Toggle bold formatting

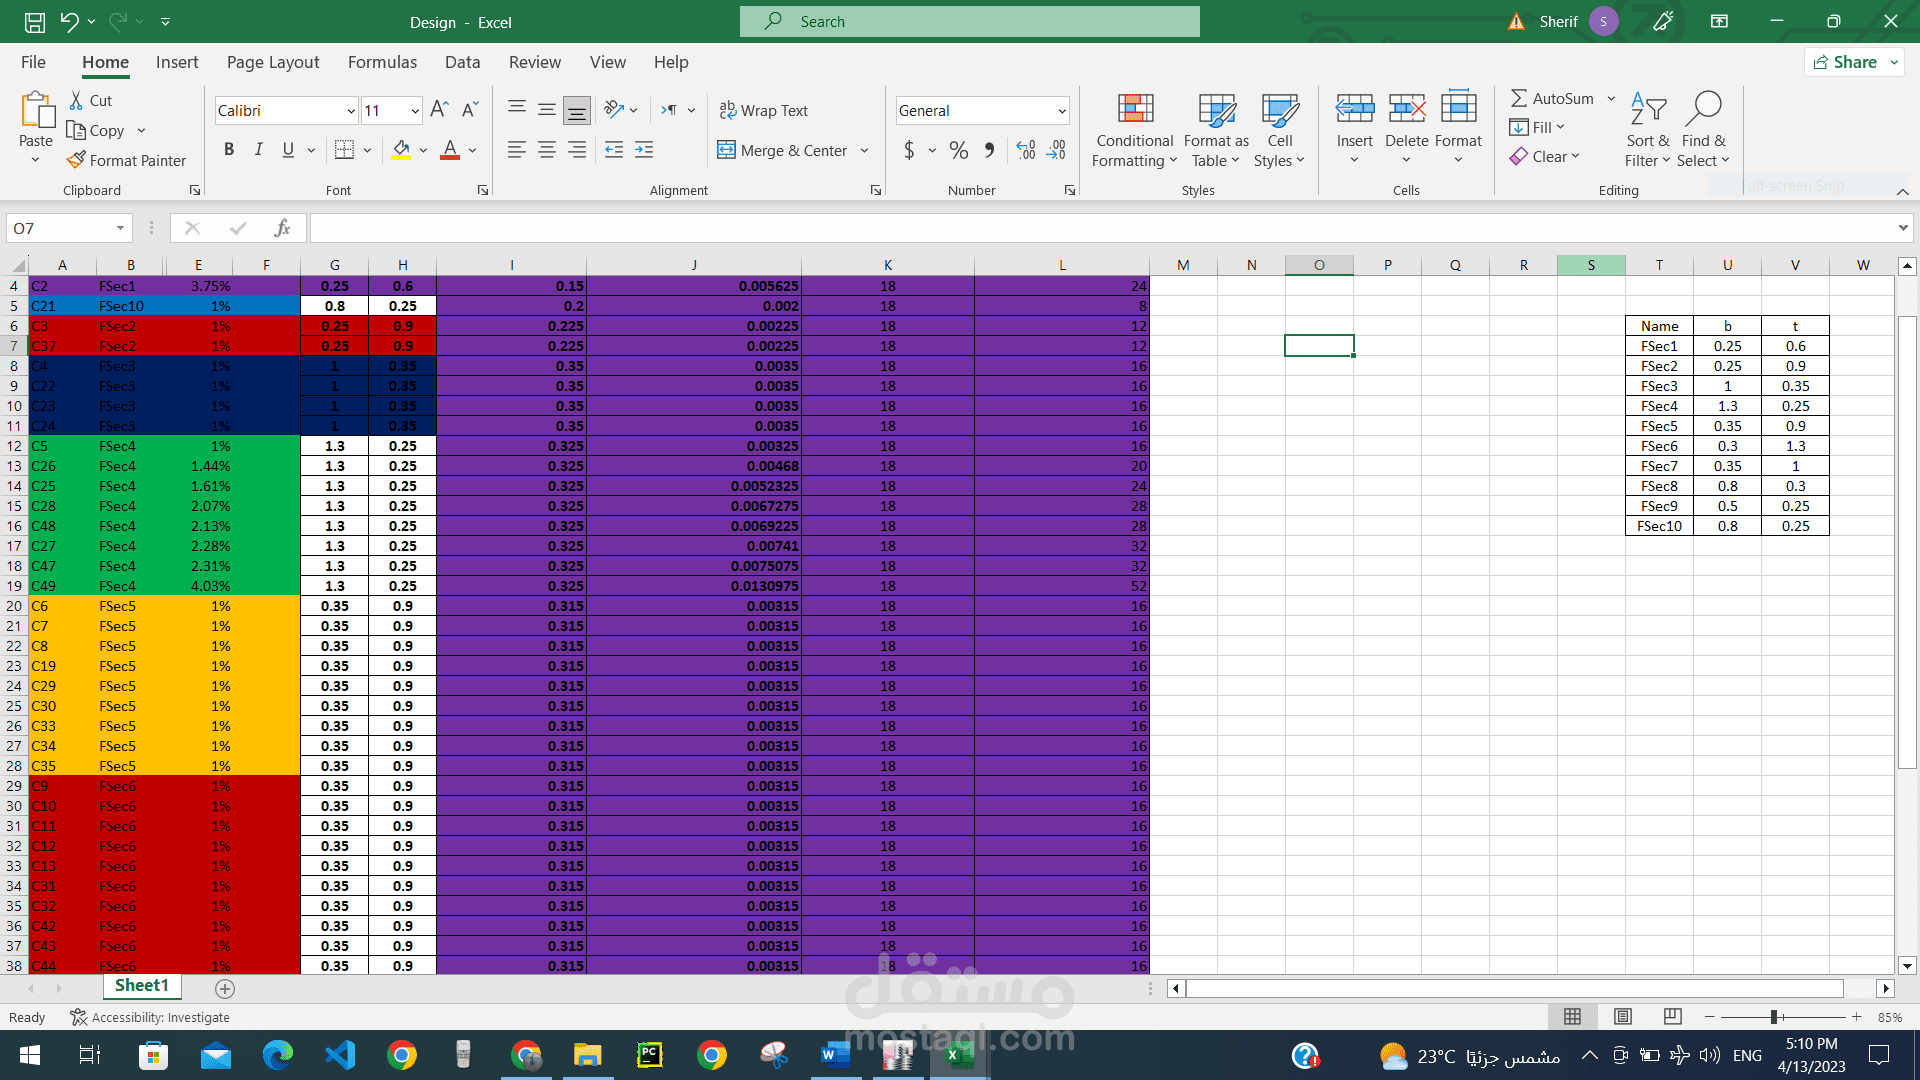tap(229, 149)
